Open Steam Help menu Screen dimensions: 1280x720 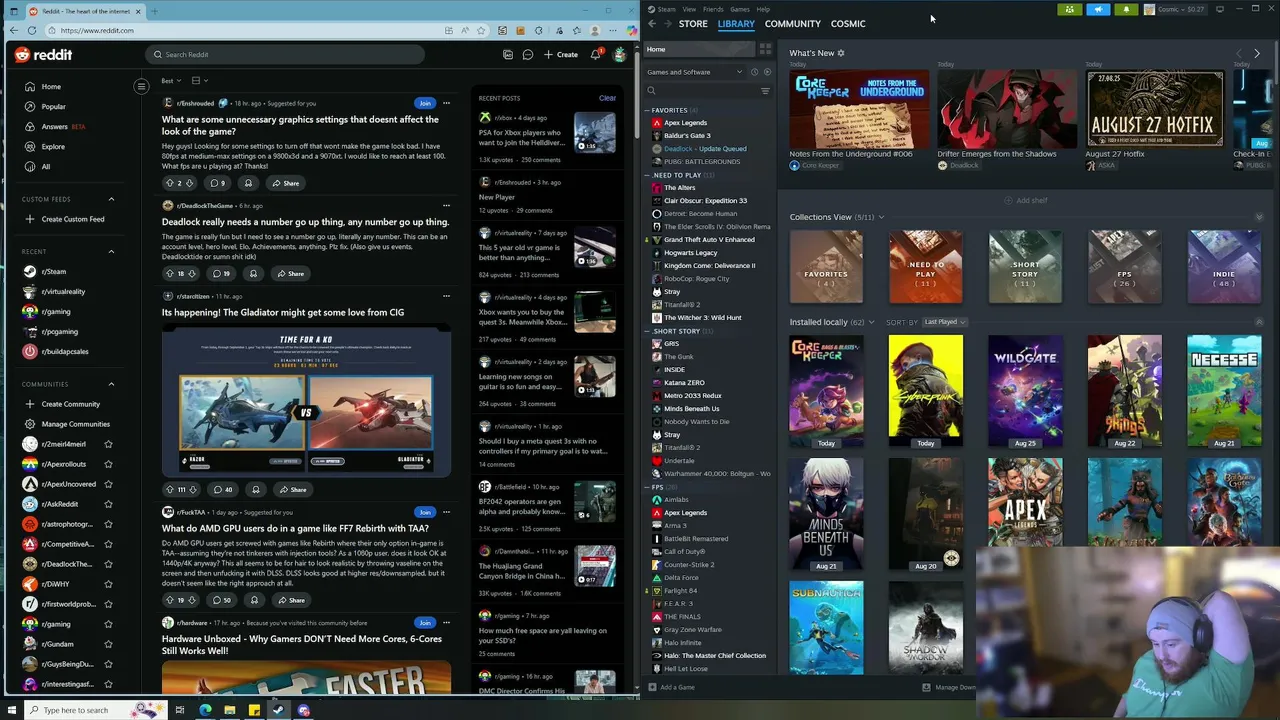(763, 9)
